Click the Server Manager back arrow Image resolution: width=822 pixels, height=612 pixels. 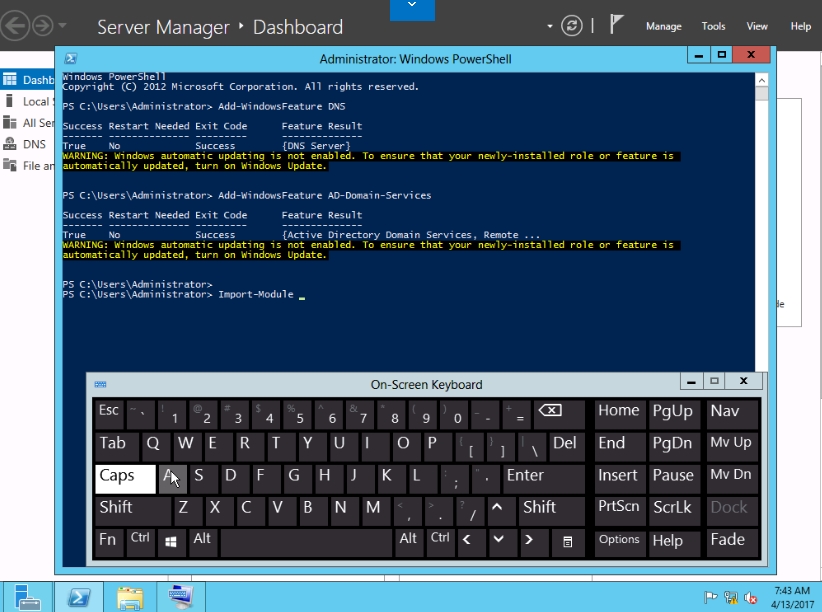pyautogui.click(x=14, y=25)
